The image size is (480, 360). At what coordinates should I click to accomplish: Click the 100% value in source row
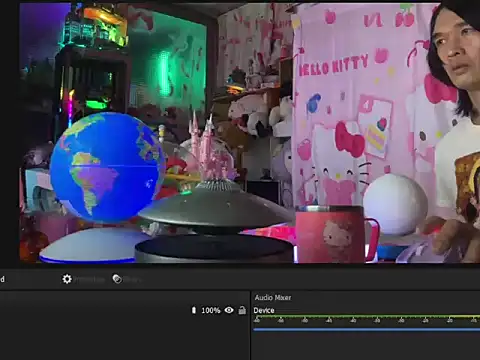coord(211,310)
